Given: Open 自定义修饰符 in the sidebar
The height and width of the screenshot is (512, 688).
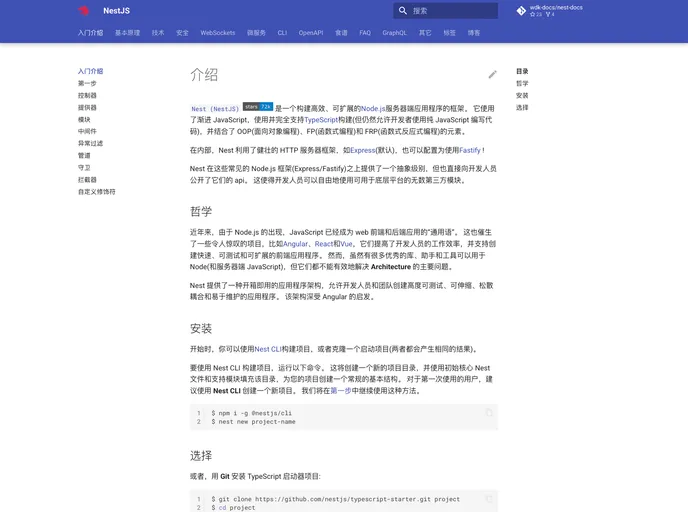Looking at the screenshot, I should click(x=97, y=192).
